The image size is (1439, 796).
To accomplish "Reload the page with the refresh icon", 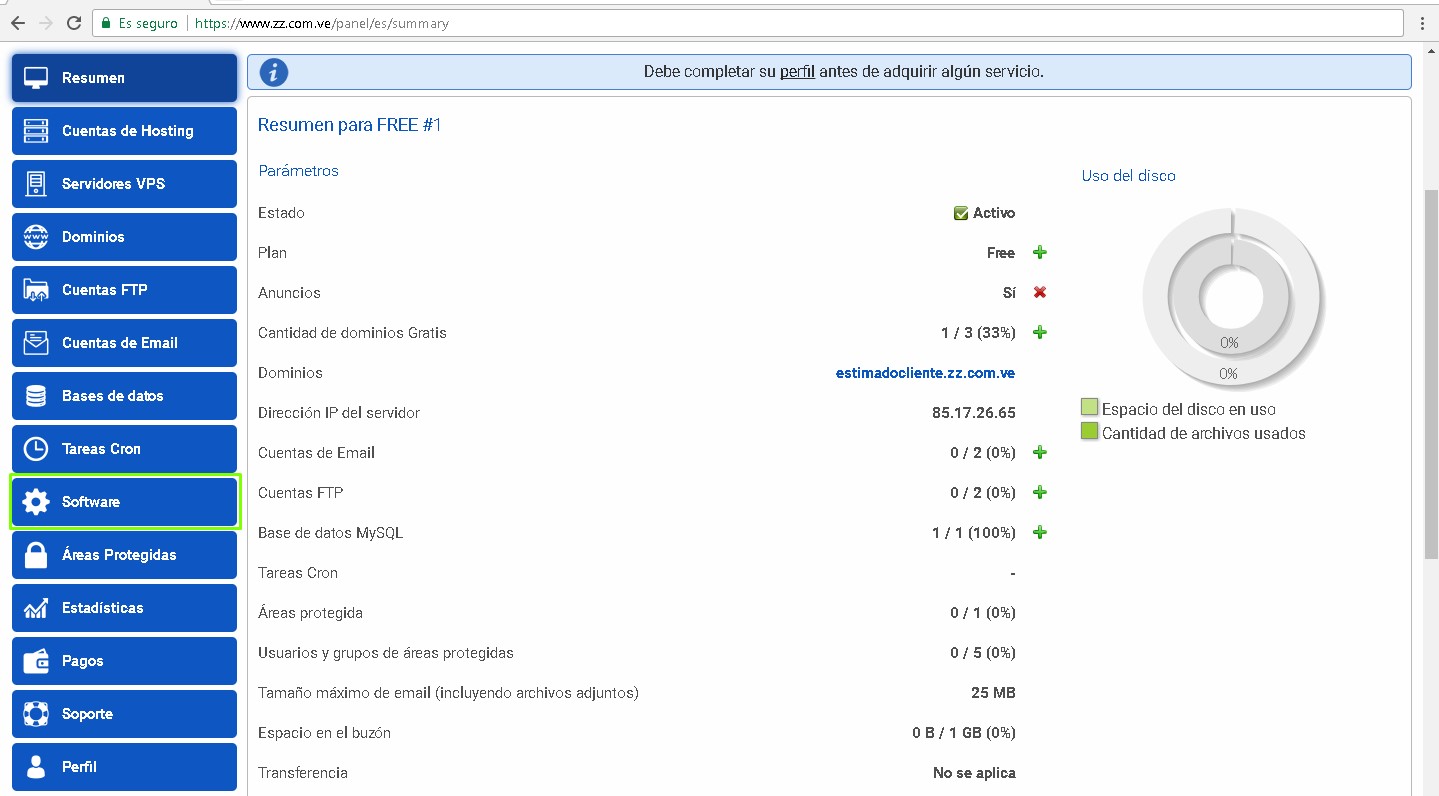I will (74, 22).
